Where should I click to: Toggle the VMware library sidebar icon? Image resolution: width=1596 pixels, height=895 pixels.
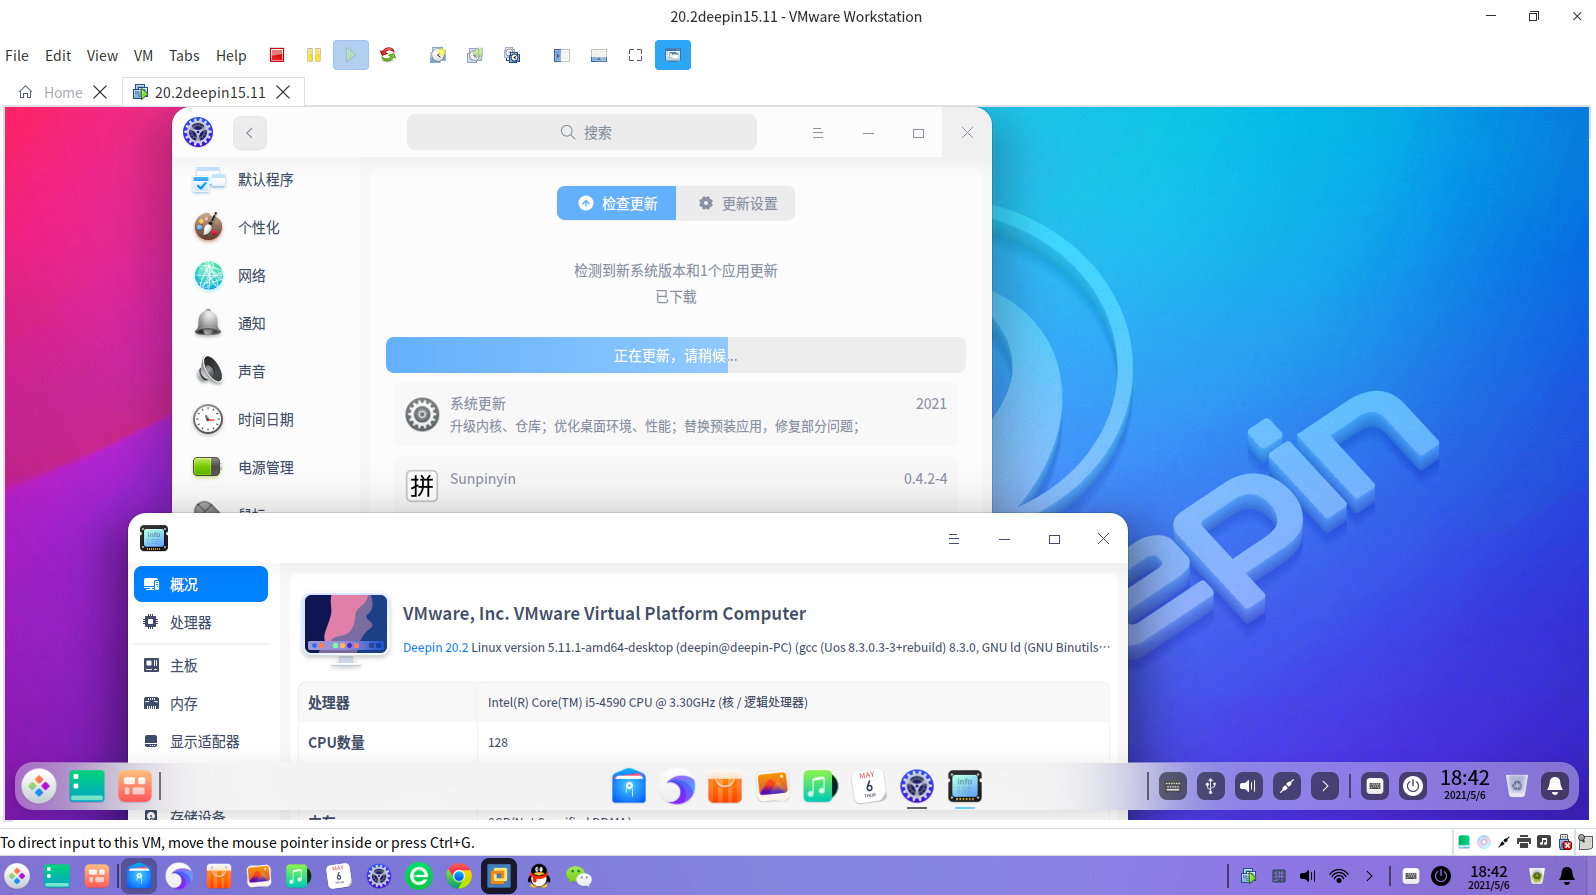click(x=562, y=55)
